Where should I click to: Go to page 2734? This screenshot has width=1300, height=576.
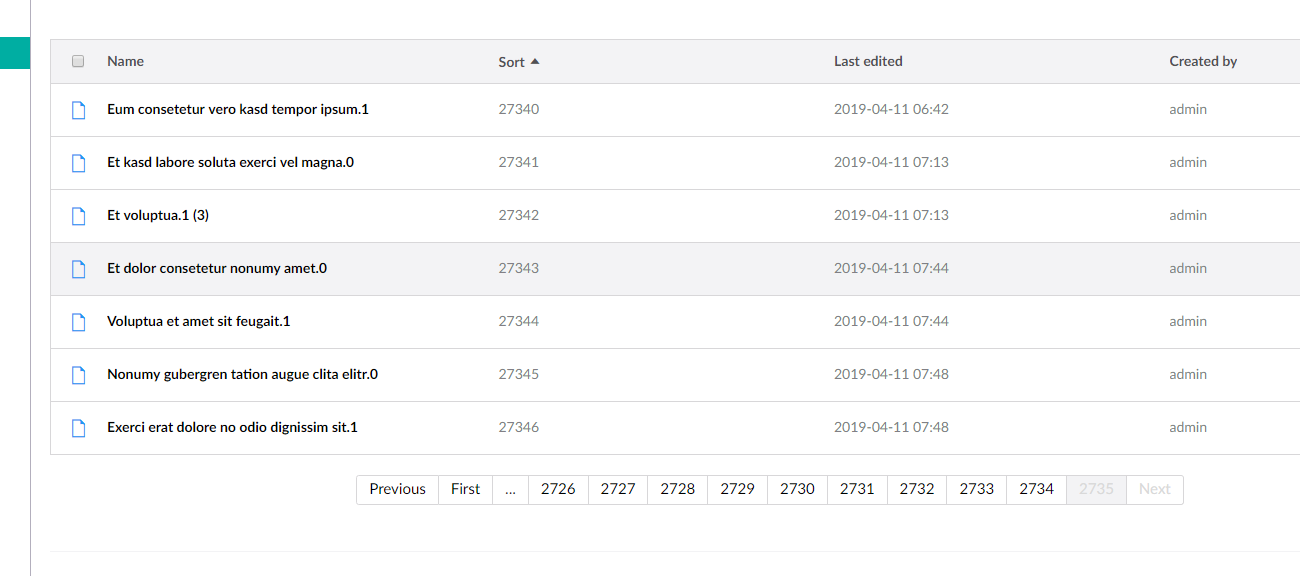(1036, 489)
